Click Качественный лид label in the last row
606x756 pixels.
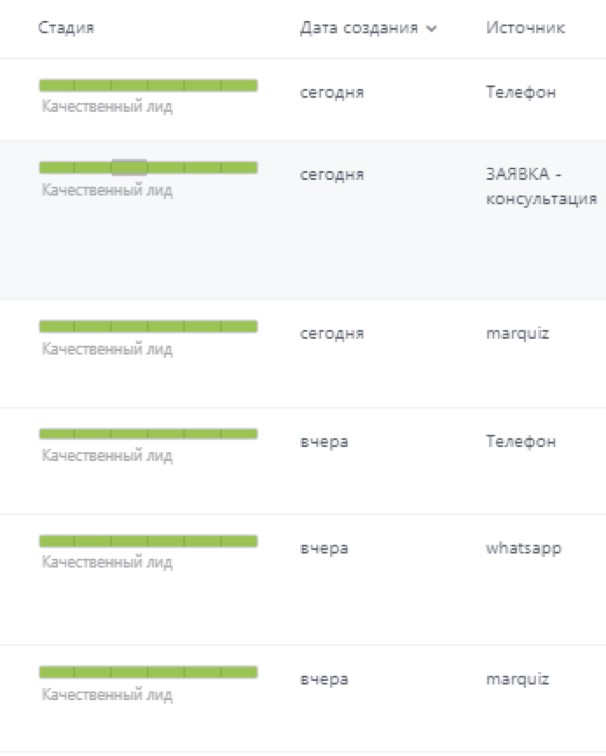(x=107, y=694)
